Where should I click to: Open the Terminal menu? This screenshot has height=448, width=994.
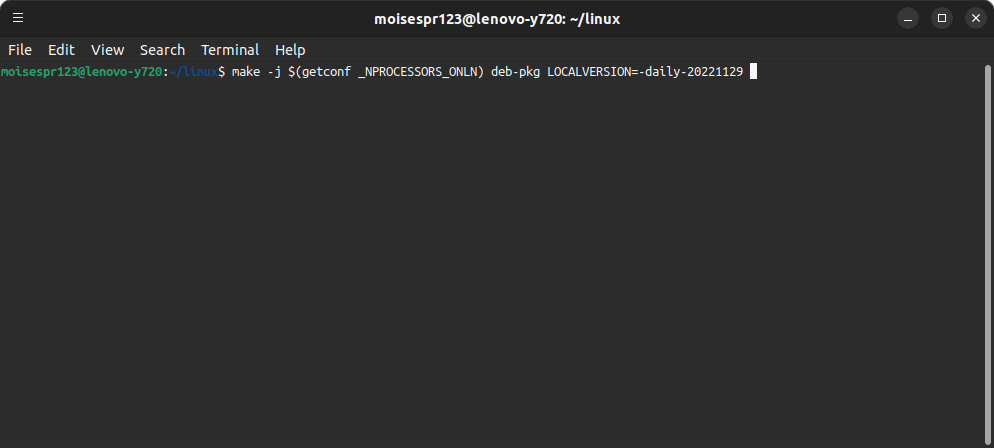coord(229,50)
